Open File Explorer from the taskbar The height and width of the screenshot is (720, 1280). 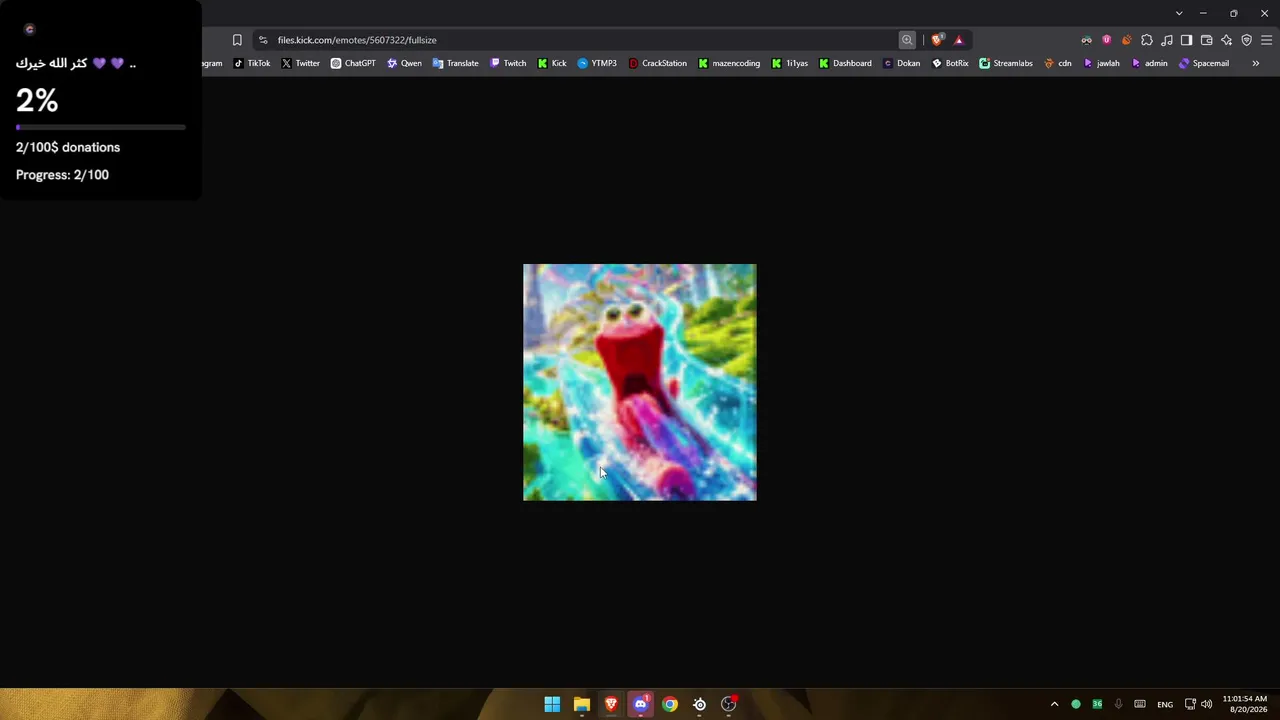582,704
